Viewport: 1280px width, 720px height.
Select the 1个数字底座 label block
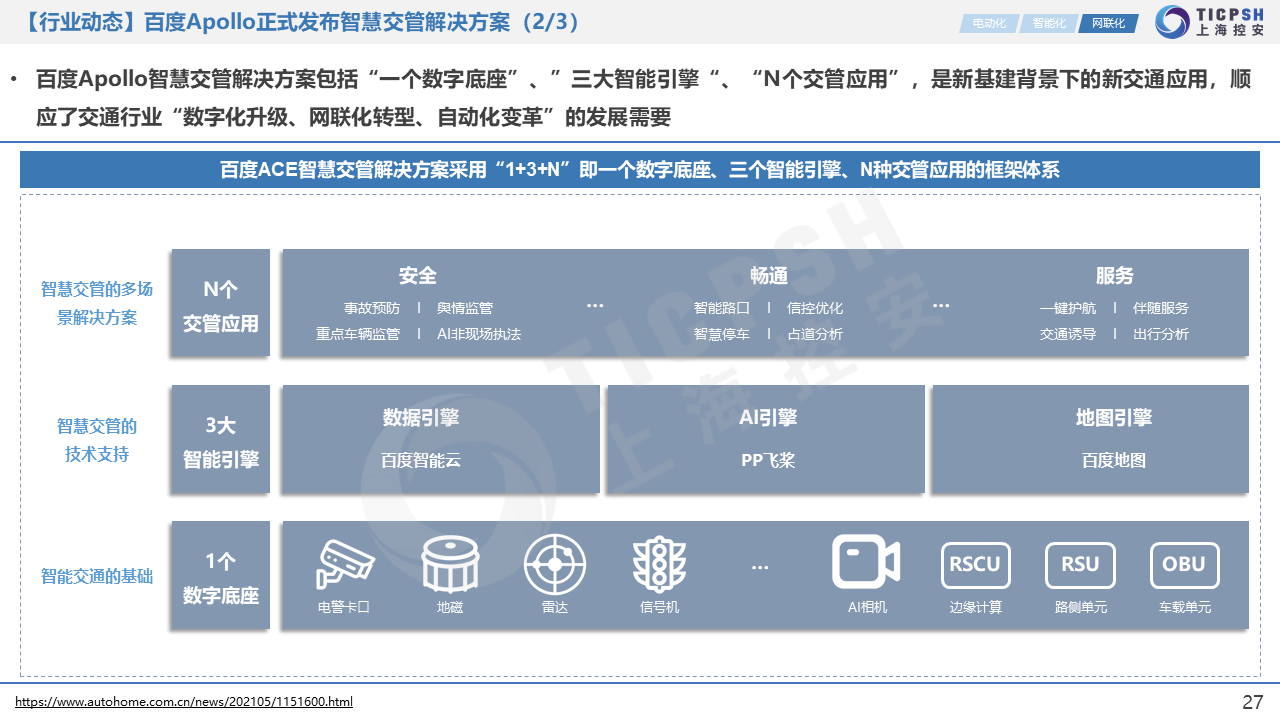(x=220, y=576)
